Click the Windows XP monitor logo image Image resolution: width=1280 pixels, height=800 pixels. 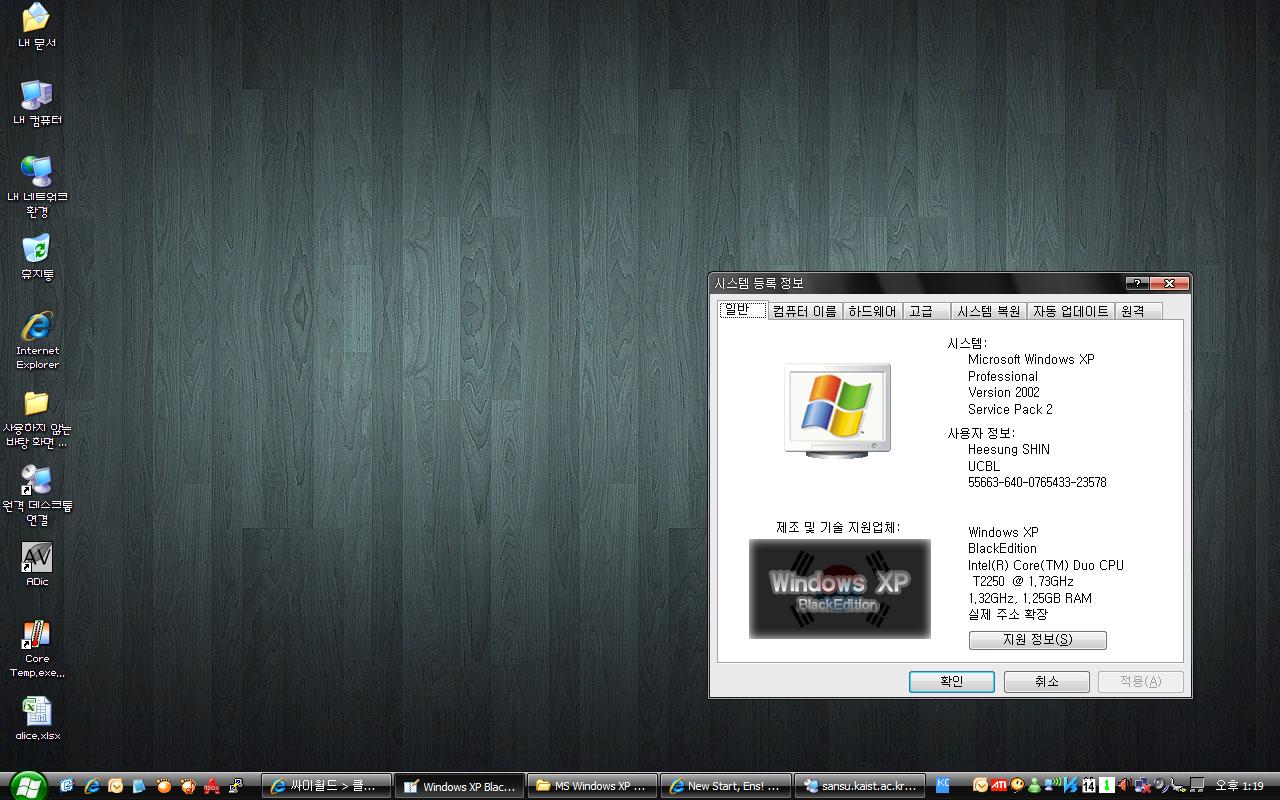(x=838, y=411)
